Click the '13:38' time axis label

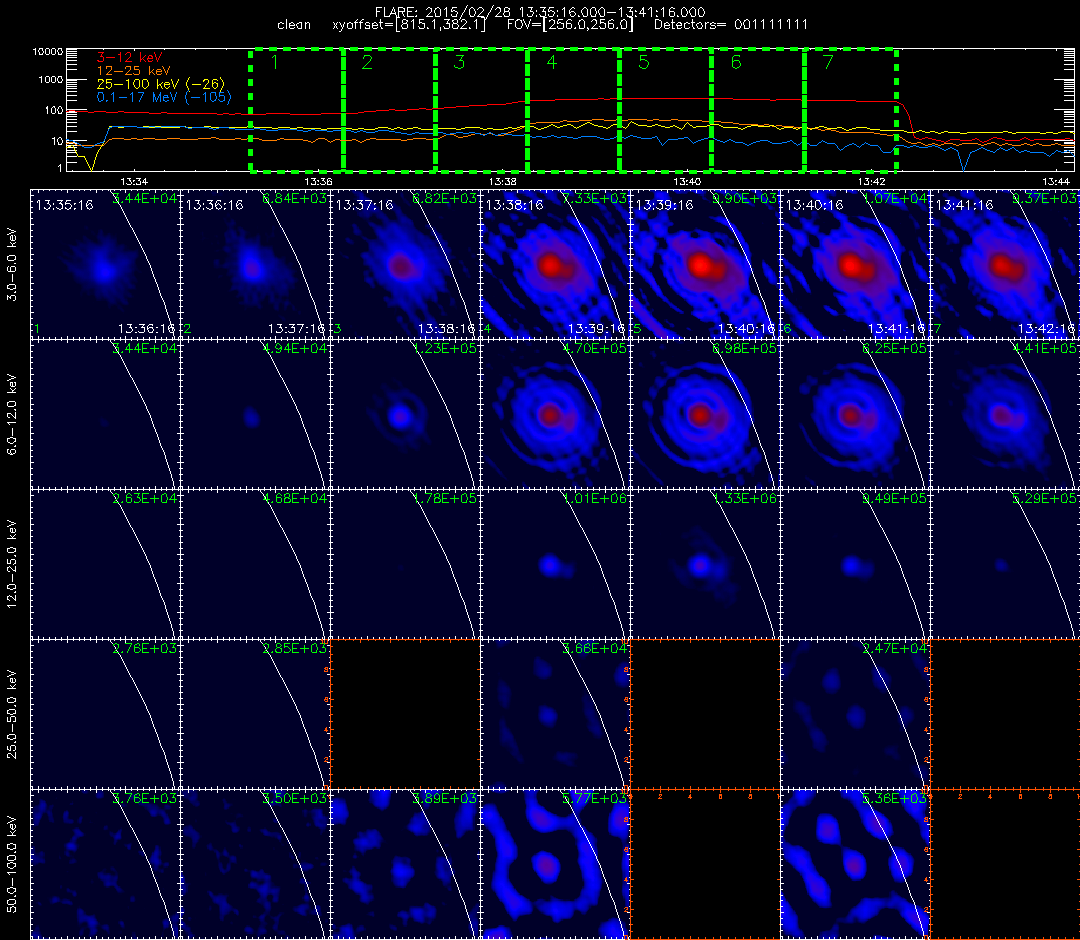(503, 181)
